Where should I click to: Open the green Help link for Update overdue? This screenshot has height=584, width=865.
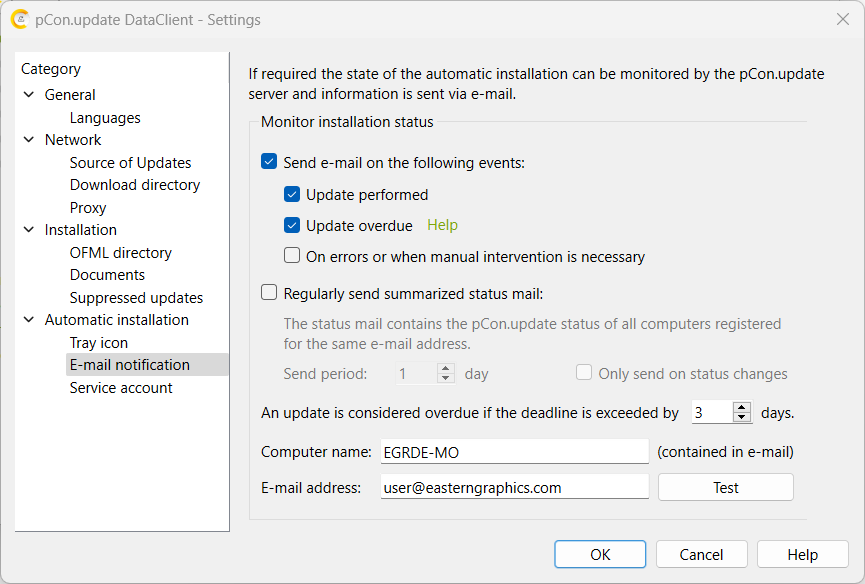[x=442, y=225]
